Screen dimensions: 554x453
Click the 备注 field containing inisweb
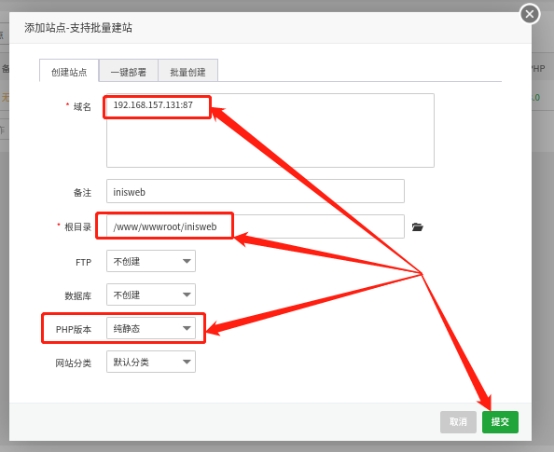pos(255,192)
